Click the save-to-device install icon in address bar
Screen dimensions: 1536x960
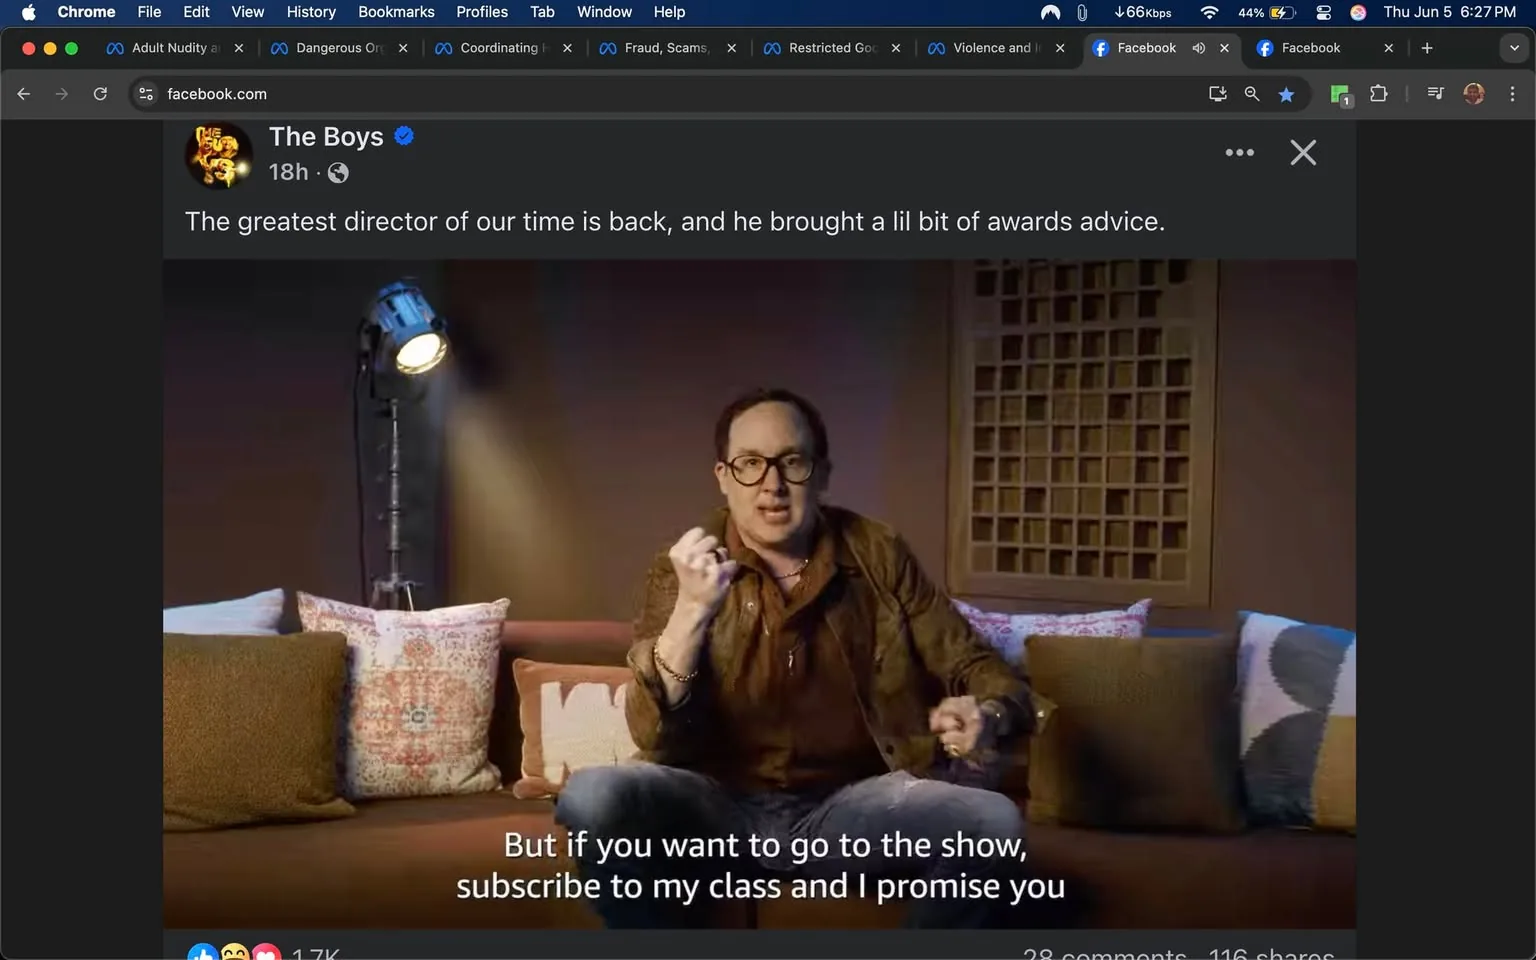click(x=1217, y=93)
